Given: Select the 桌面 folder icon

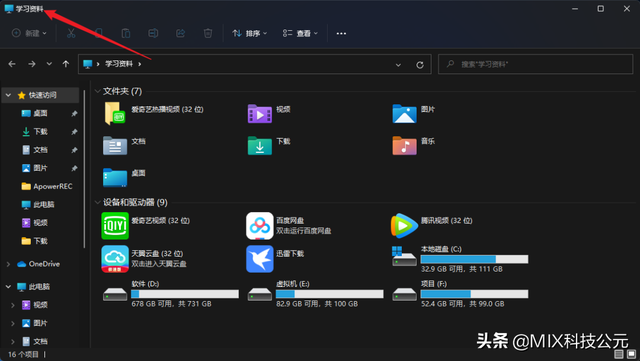Looking at the screenshot, I should point(115,177).
